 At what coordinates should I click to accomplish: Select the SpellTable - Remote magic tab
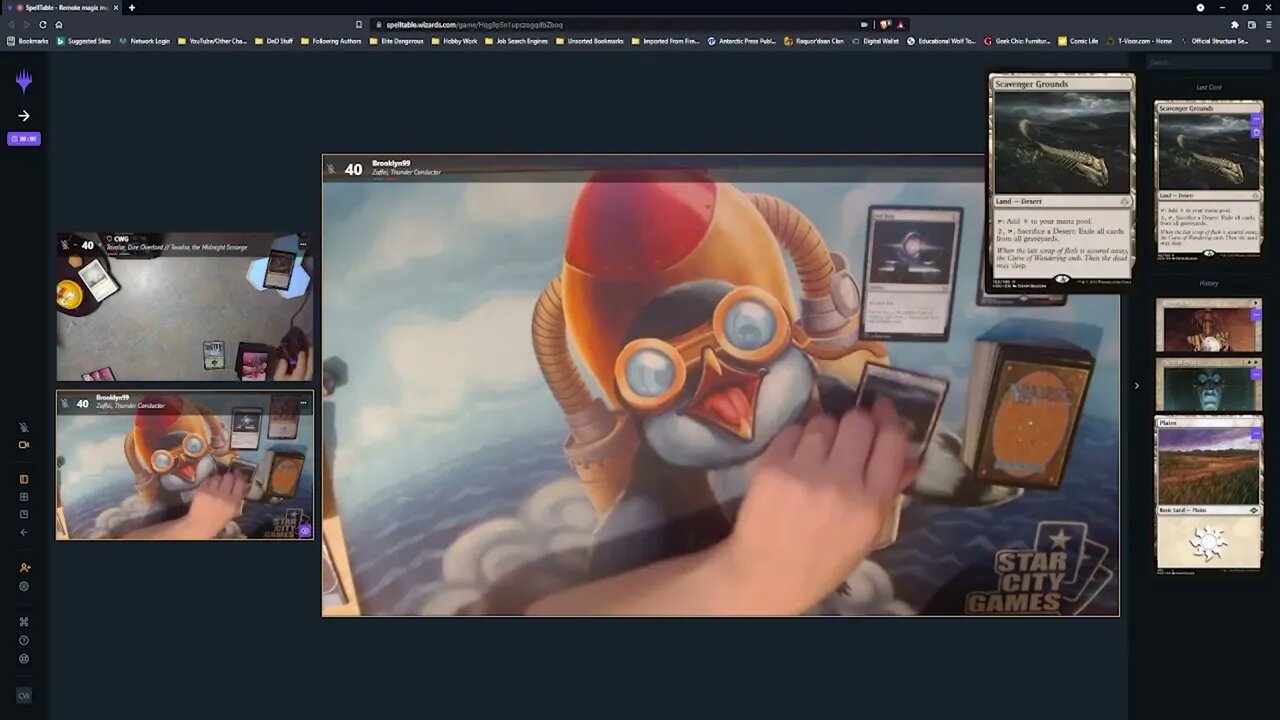pos(63,8)
